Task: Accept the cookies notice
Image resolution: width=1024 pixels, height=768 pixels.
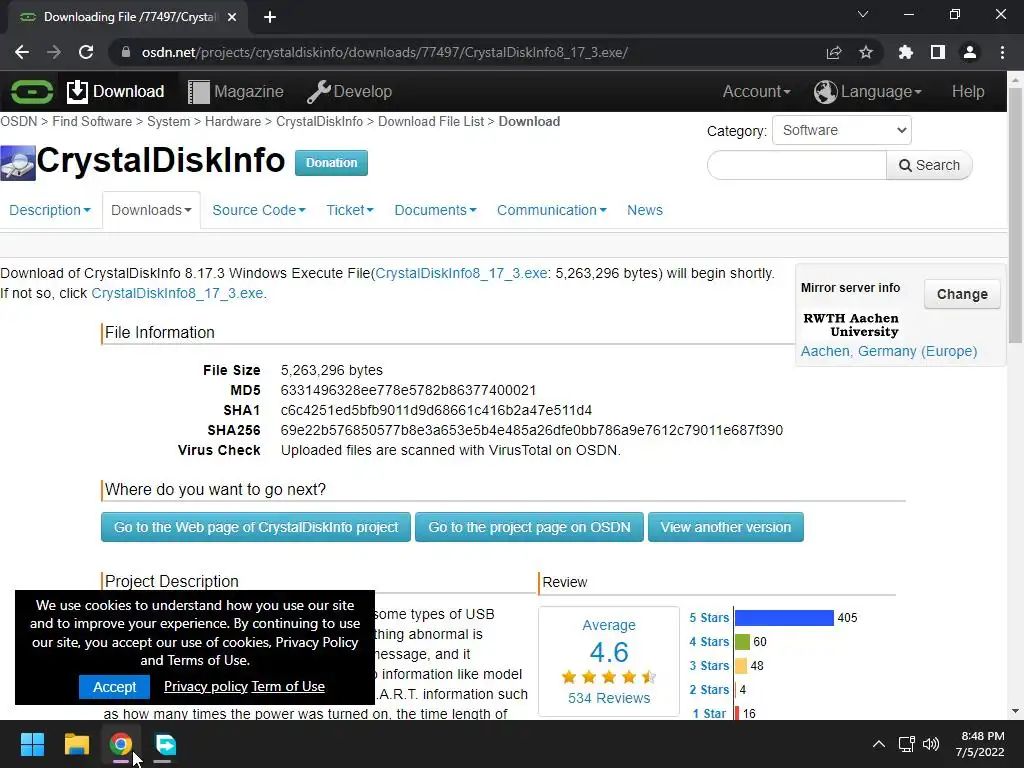Action: [114, 687]
